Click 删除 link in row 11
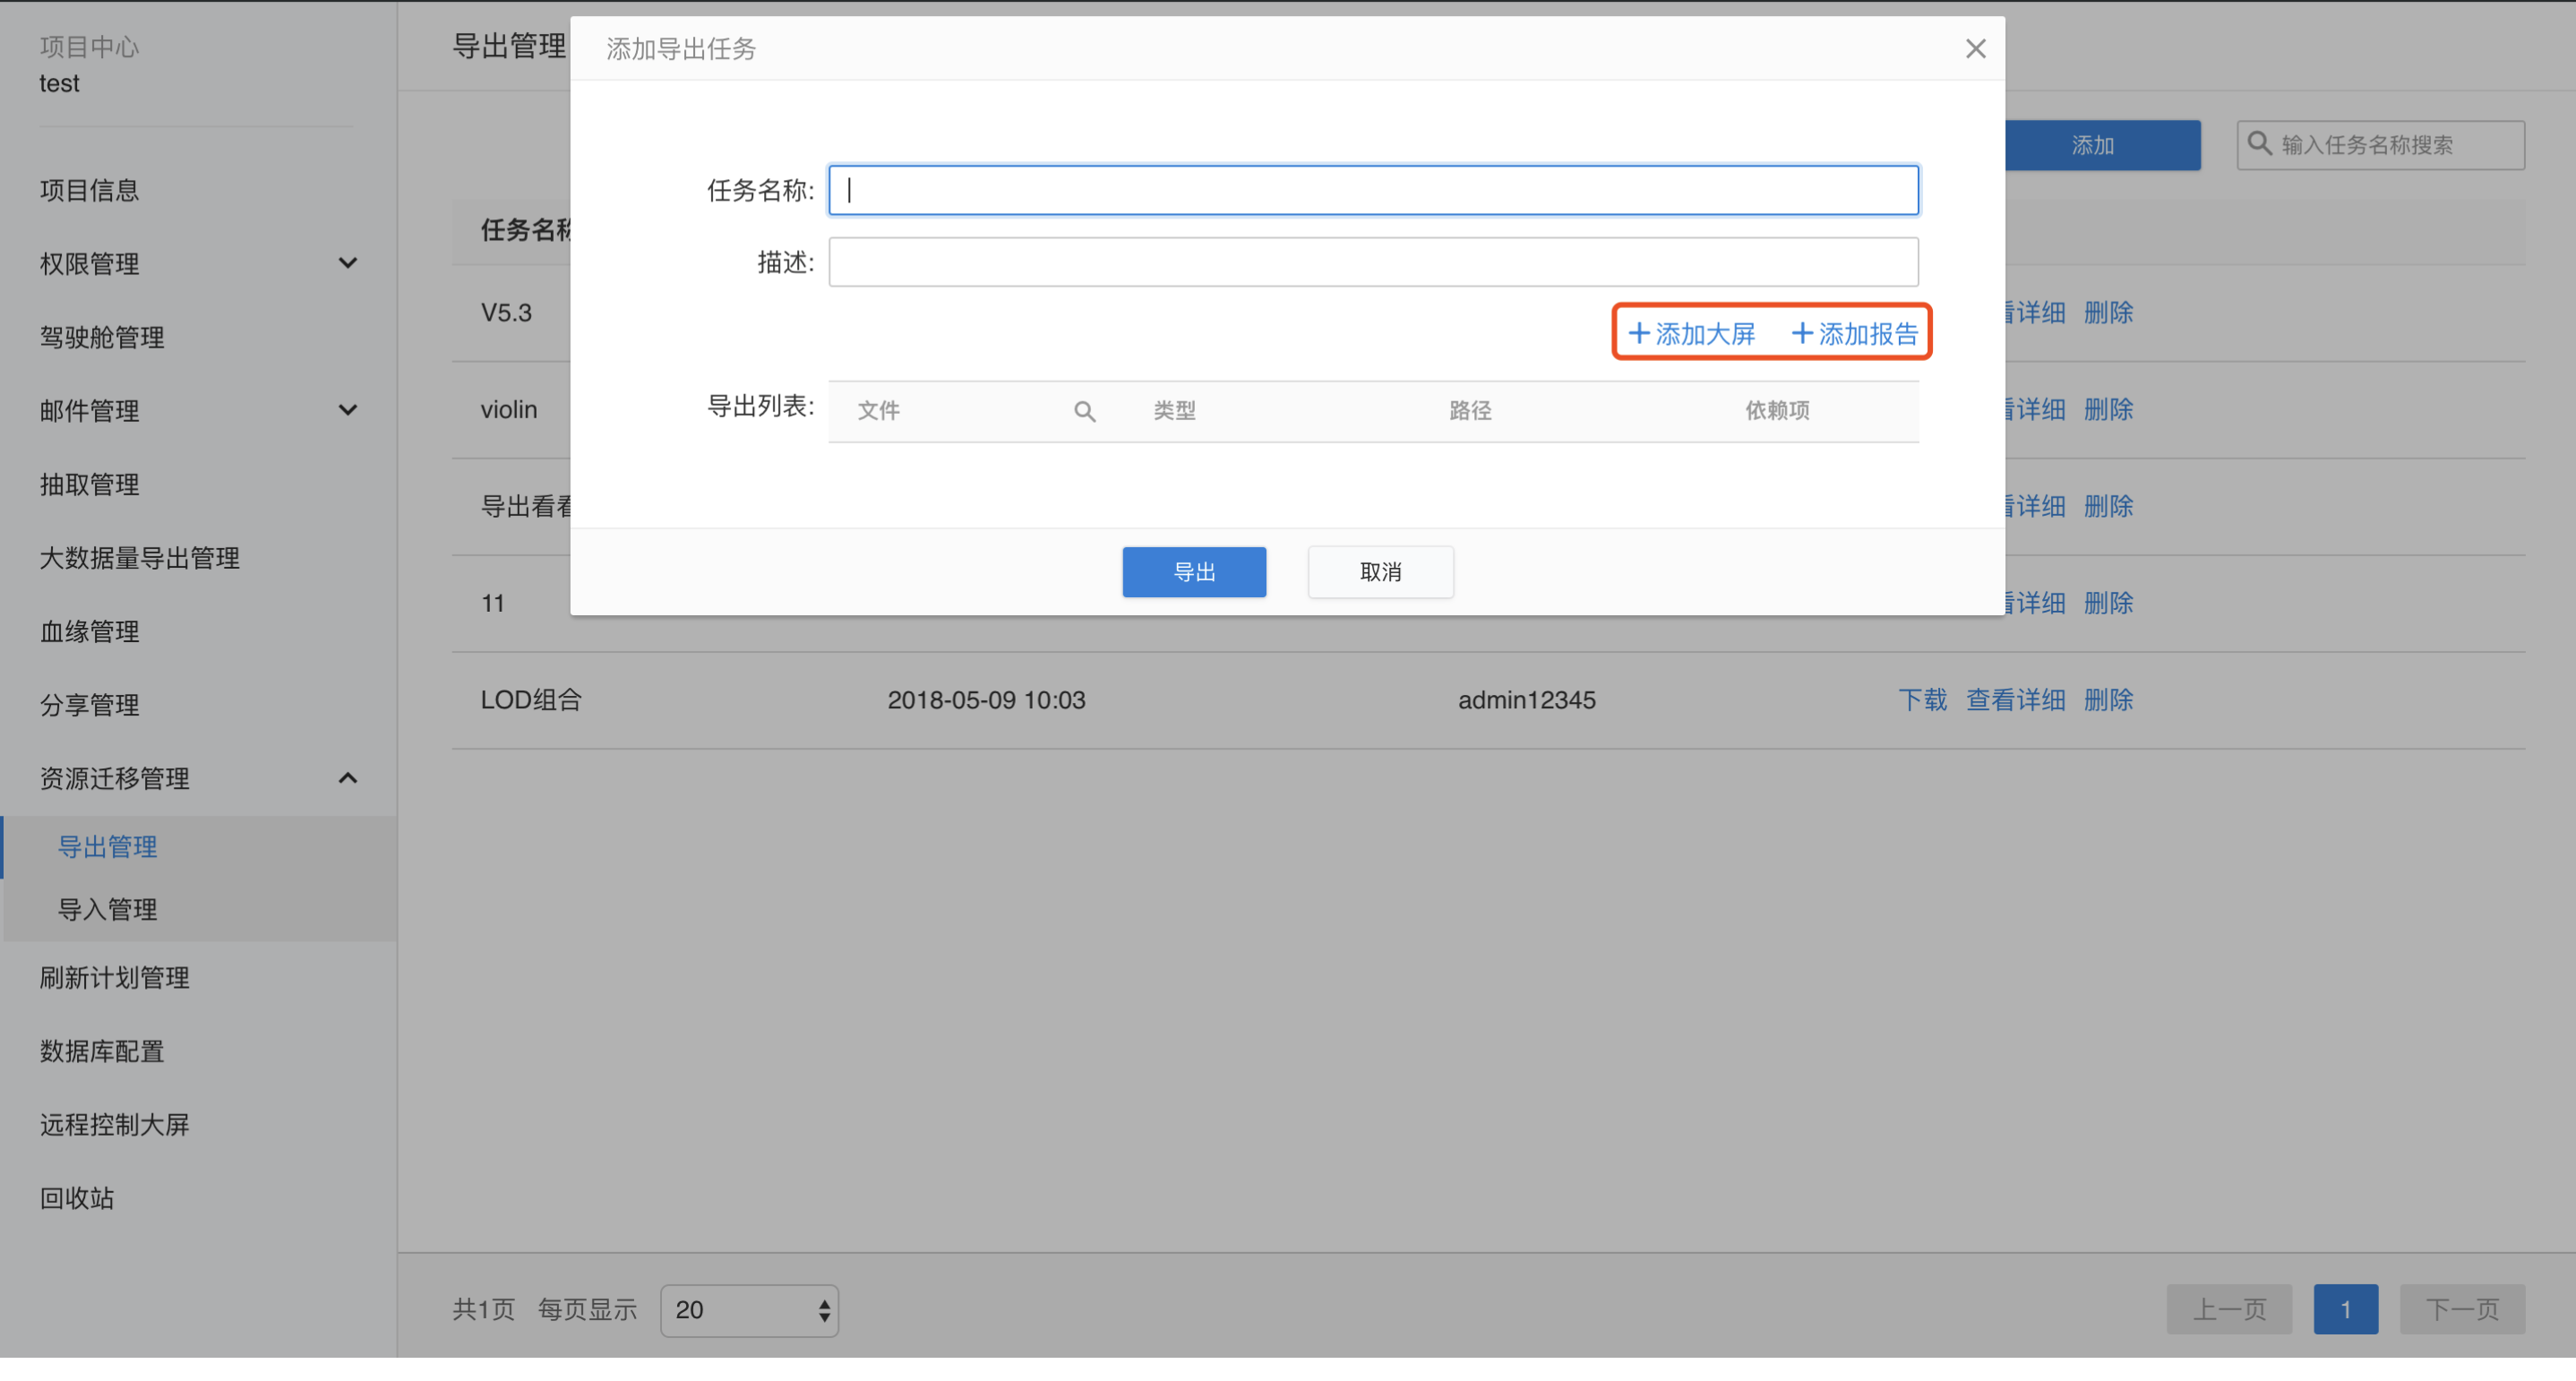The height and width of the screenshot is (1381, 2576). click(x=2108, y=603)
